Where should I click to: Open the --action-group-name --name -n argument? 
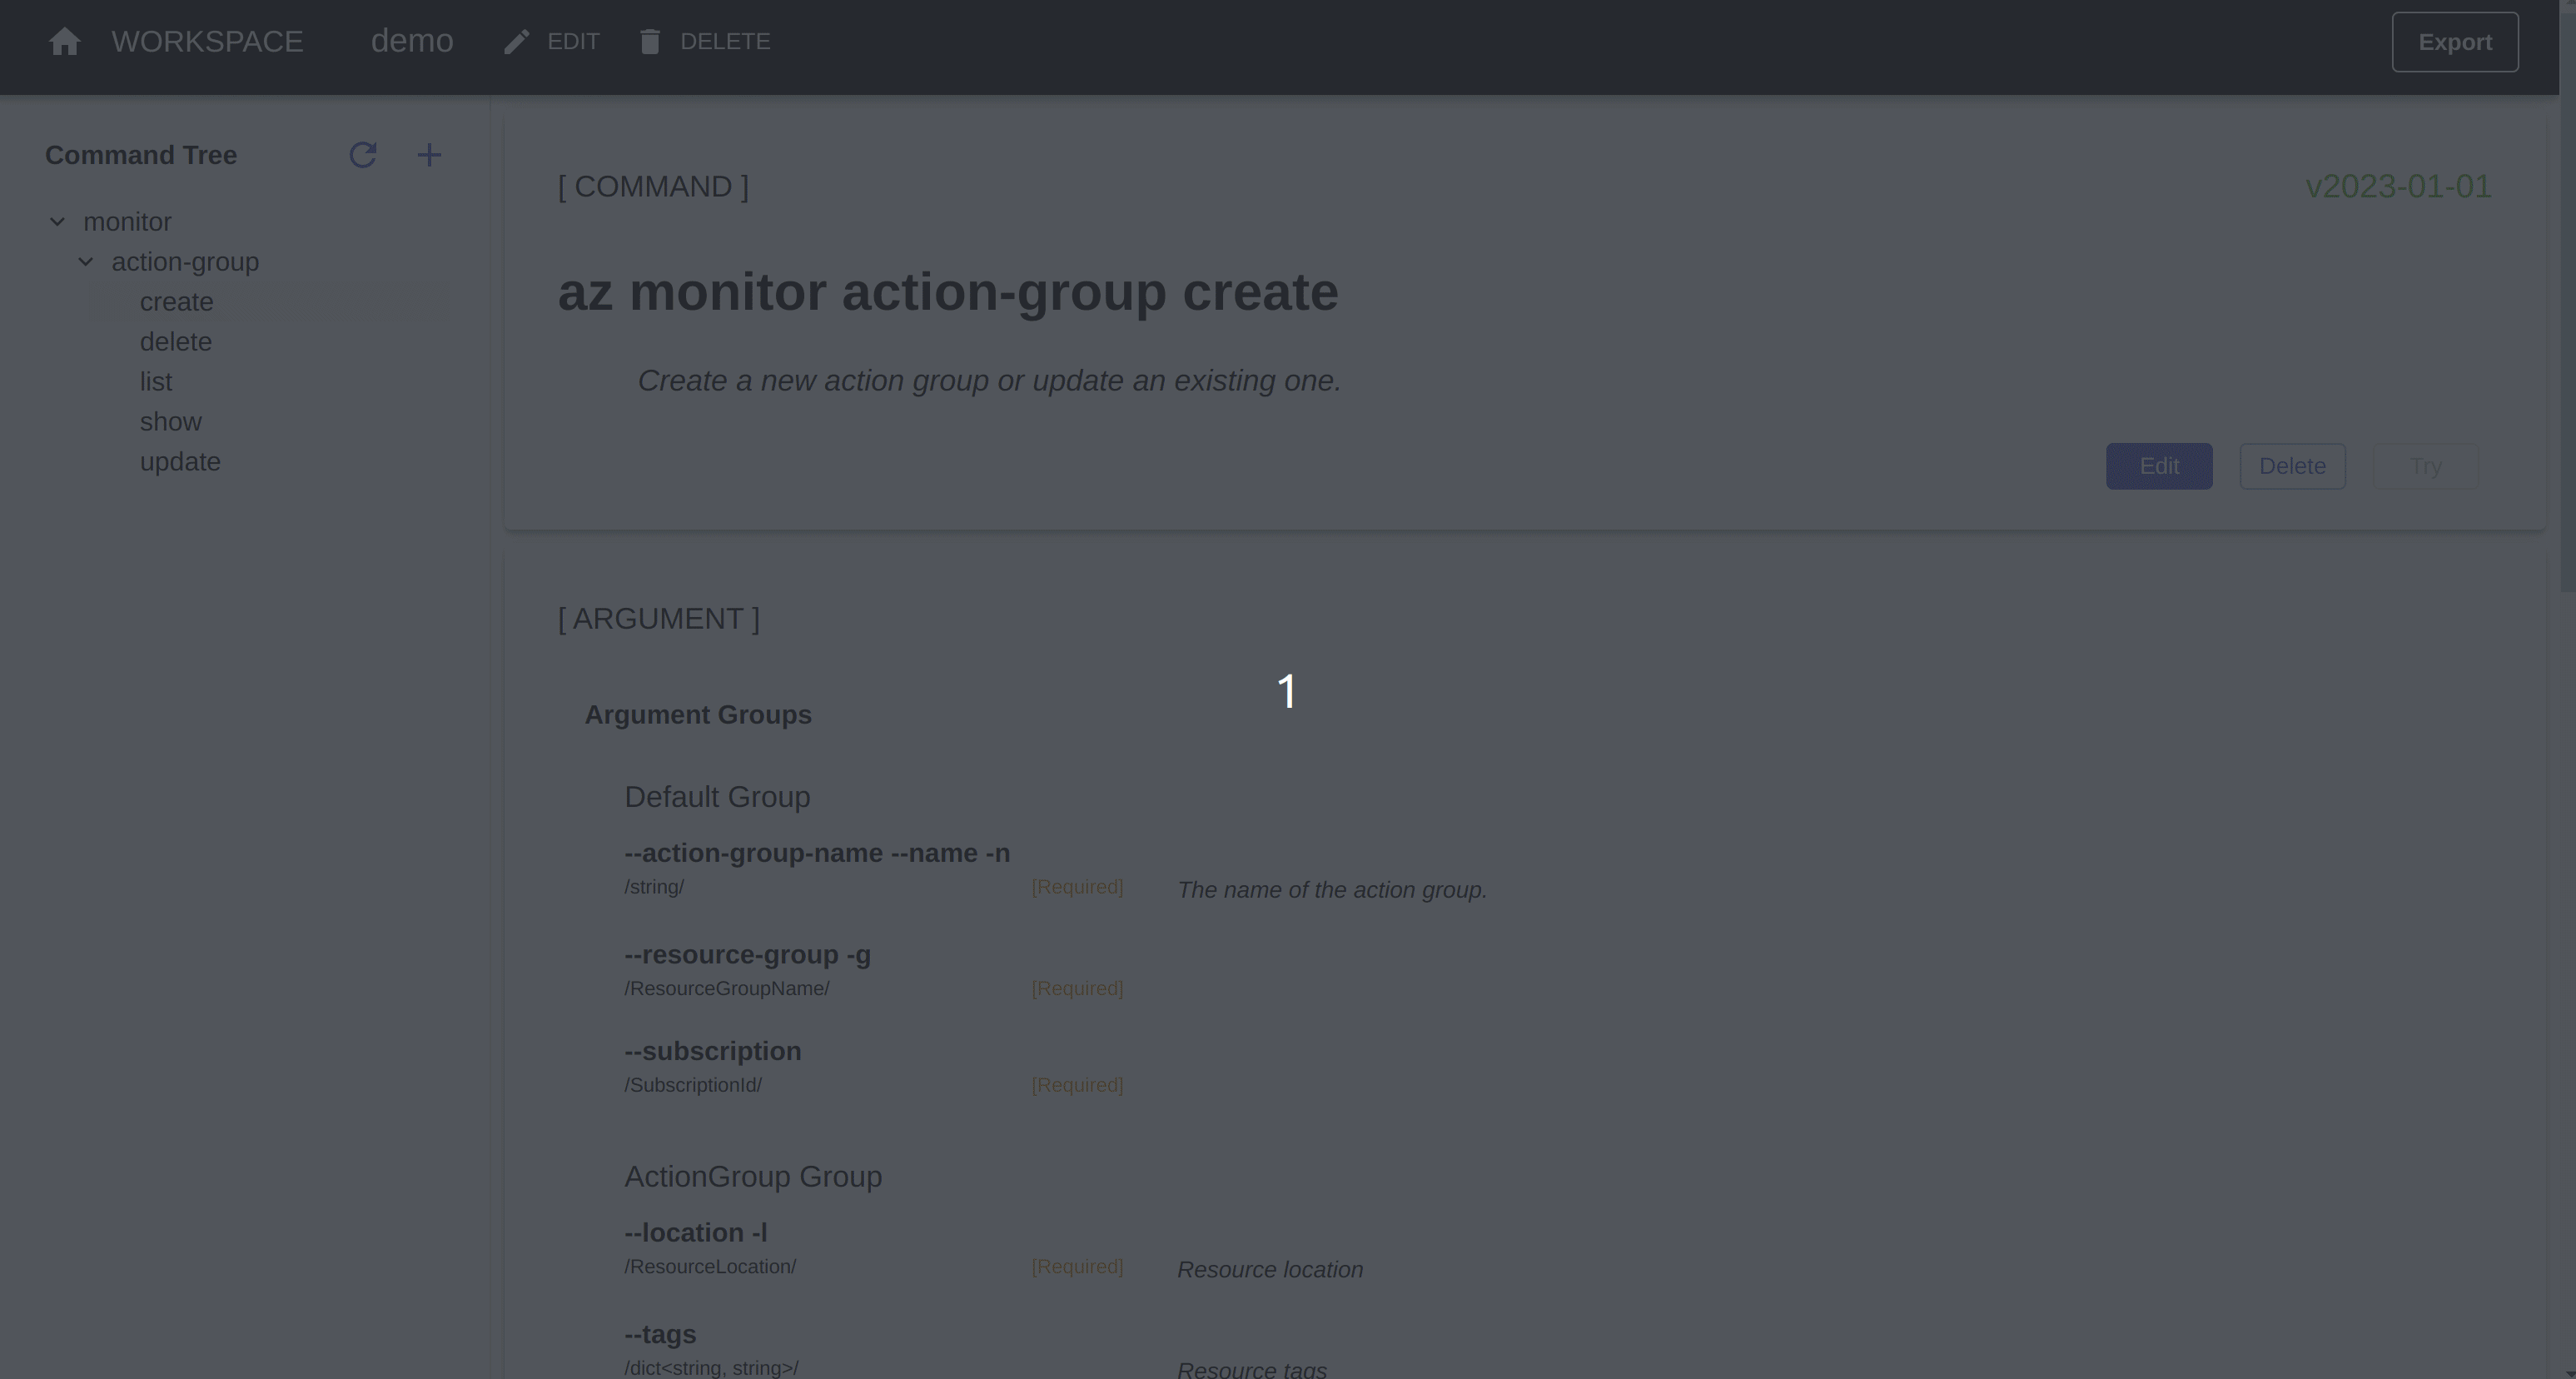(817, 853)
